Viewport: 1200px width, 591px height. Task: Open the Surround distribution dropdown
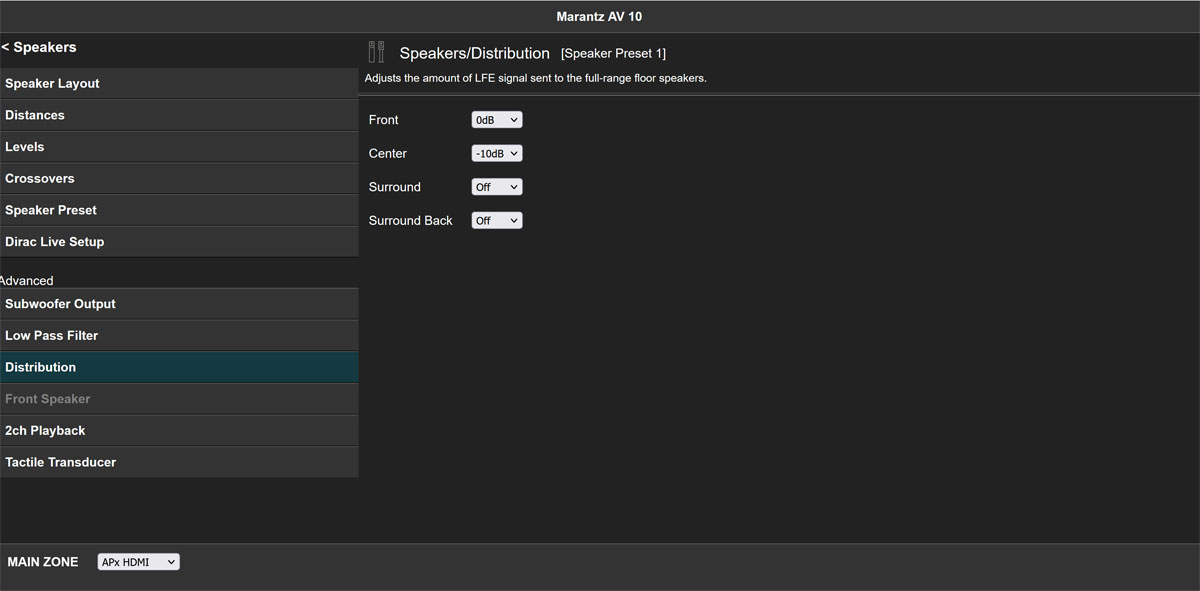point(497,187)
